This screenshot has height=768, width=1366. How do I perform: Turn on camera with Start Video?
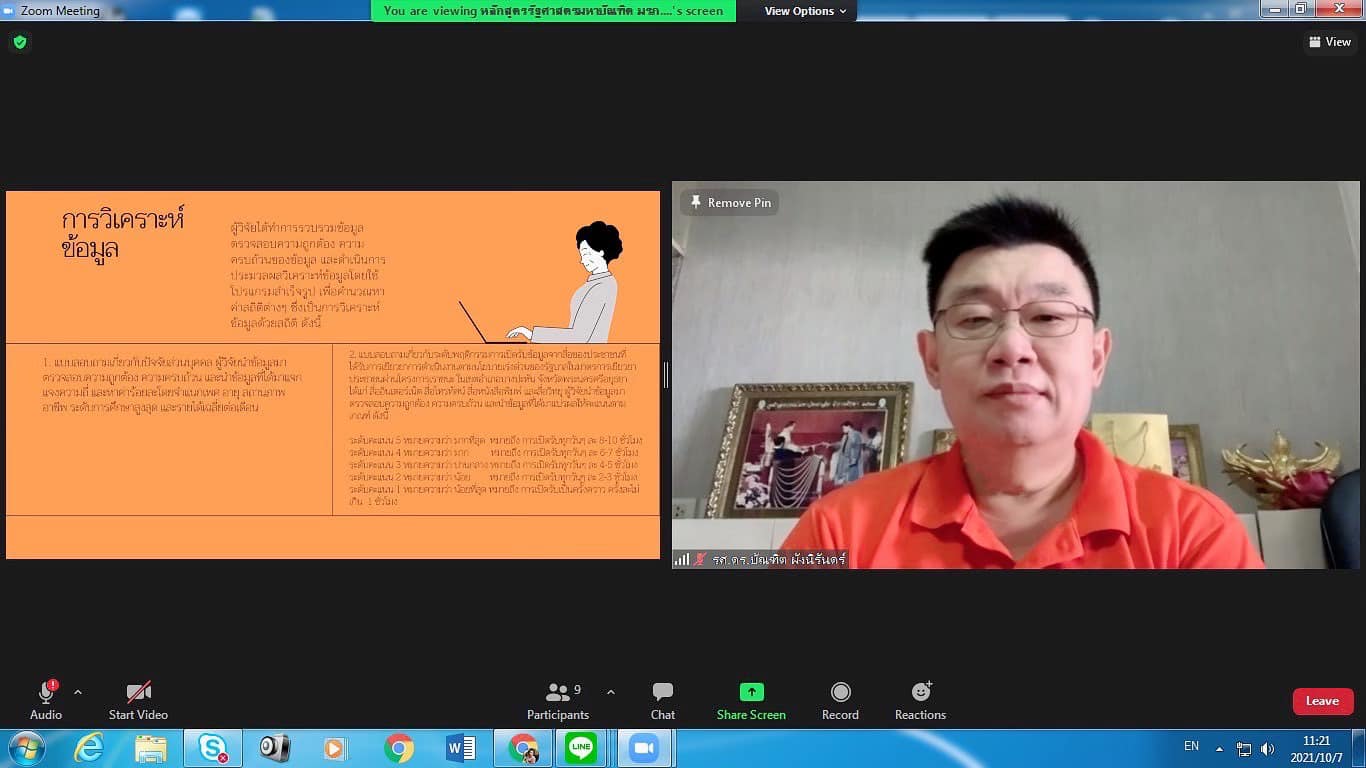(138, 693)
